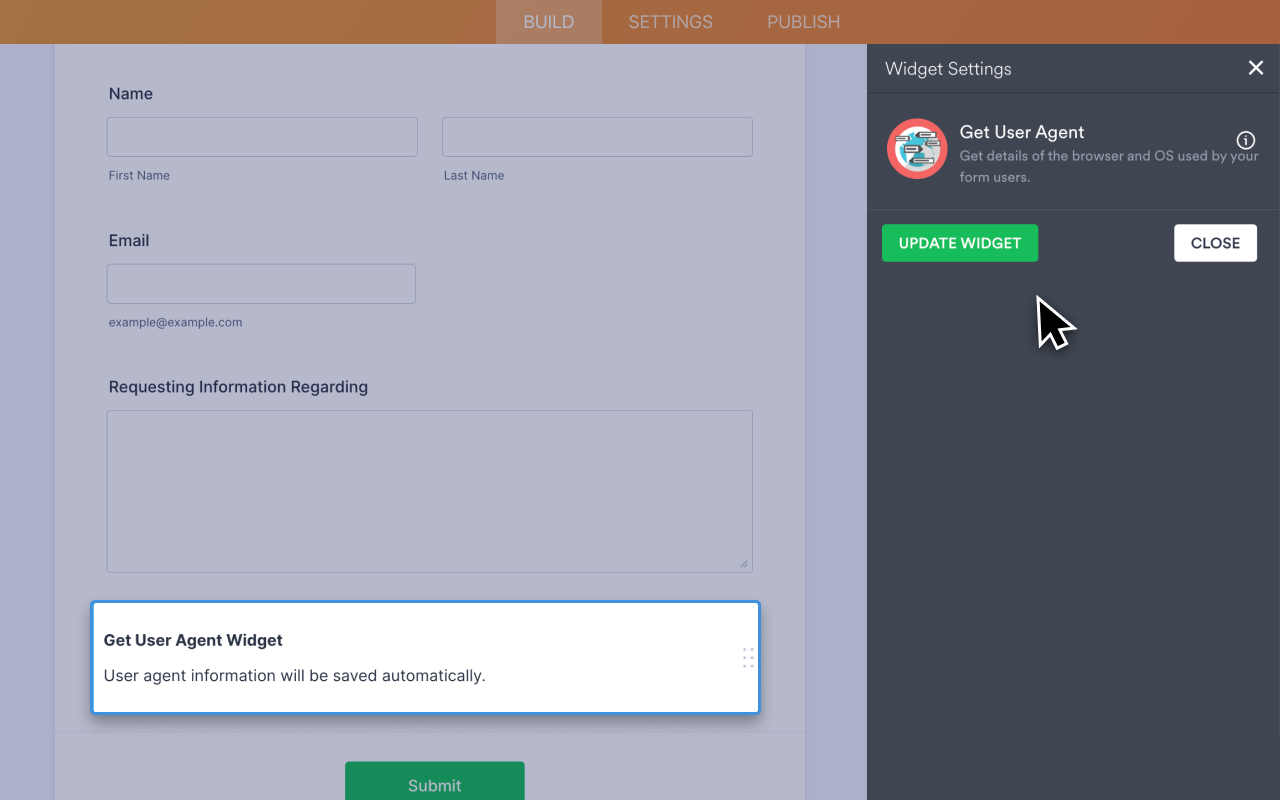Screen dimensions: 1280x800
Task: Click the Submit button on the form
Action: pyautogui.click(x=434, y=785)
